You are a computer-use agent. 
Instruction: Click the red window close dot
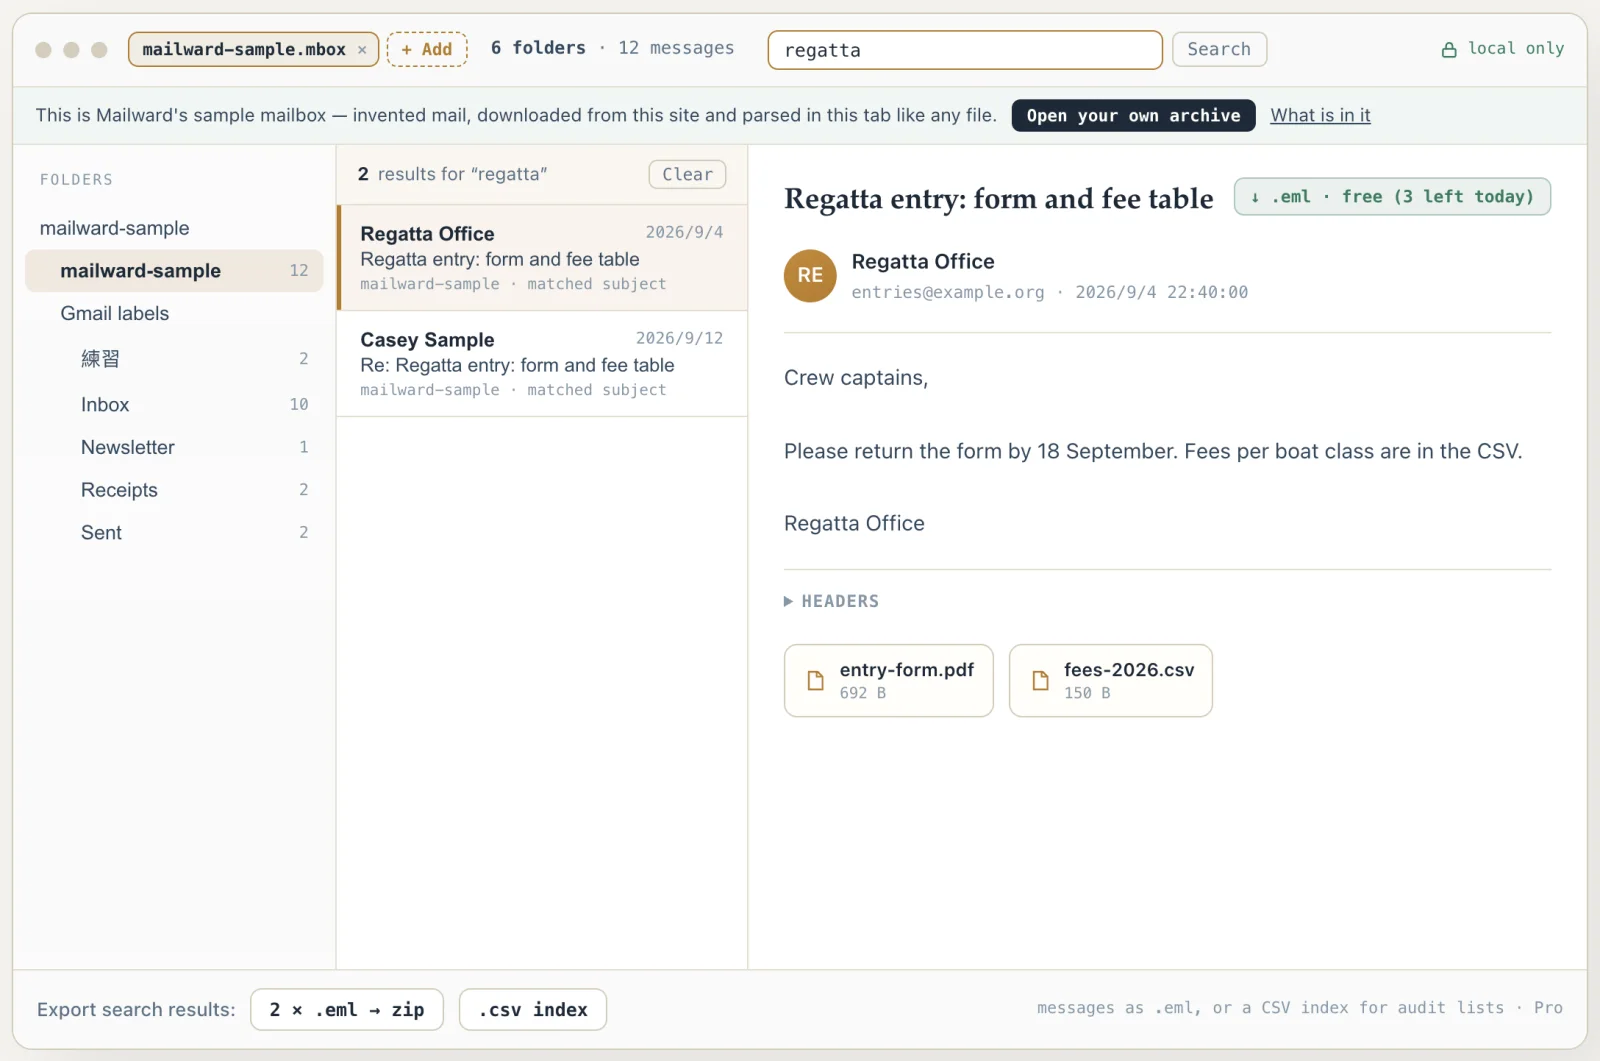[x=43, y=50]
